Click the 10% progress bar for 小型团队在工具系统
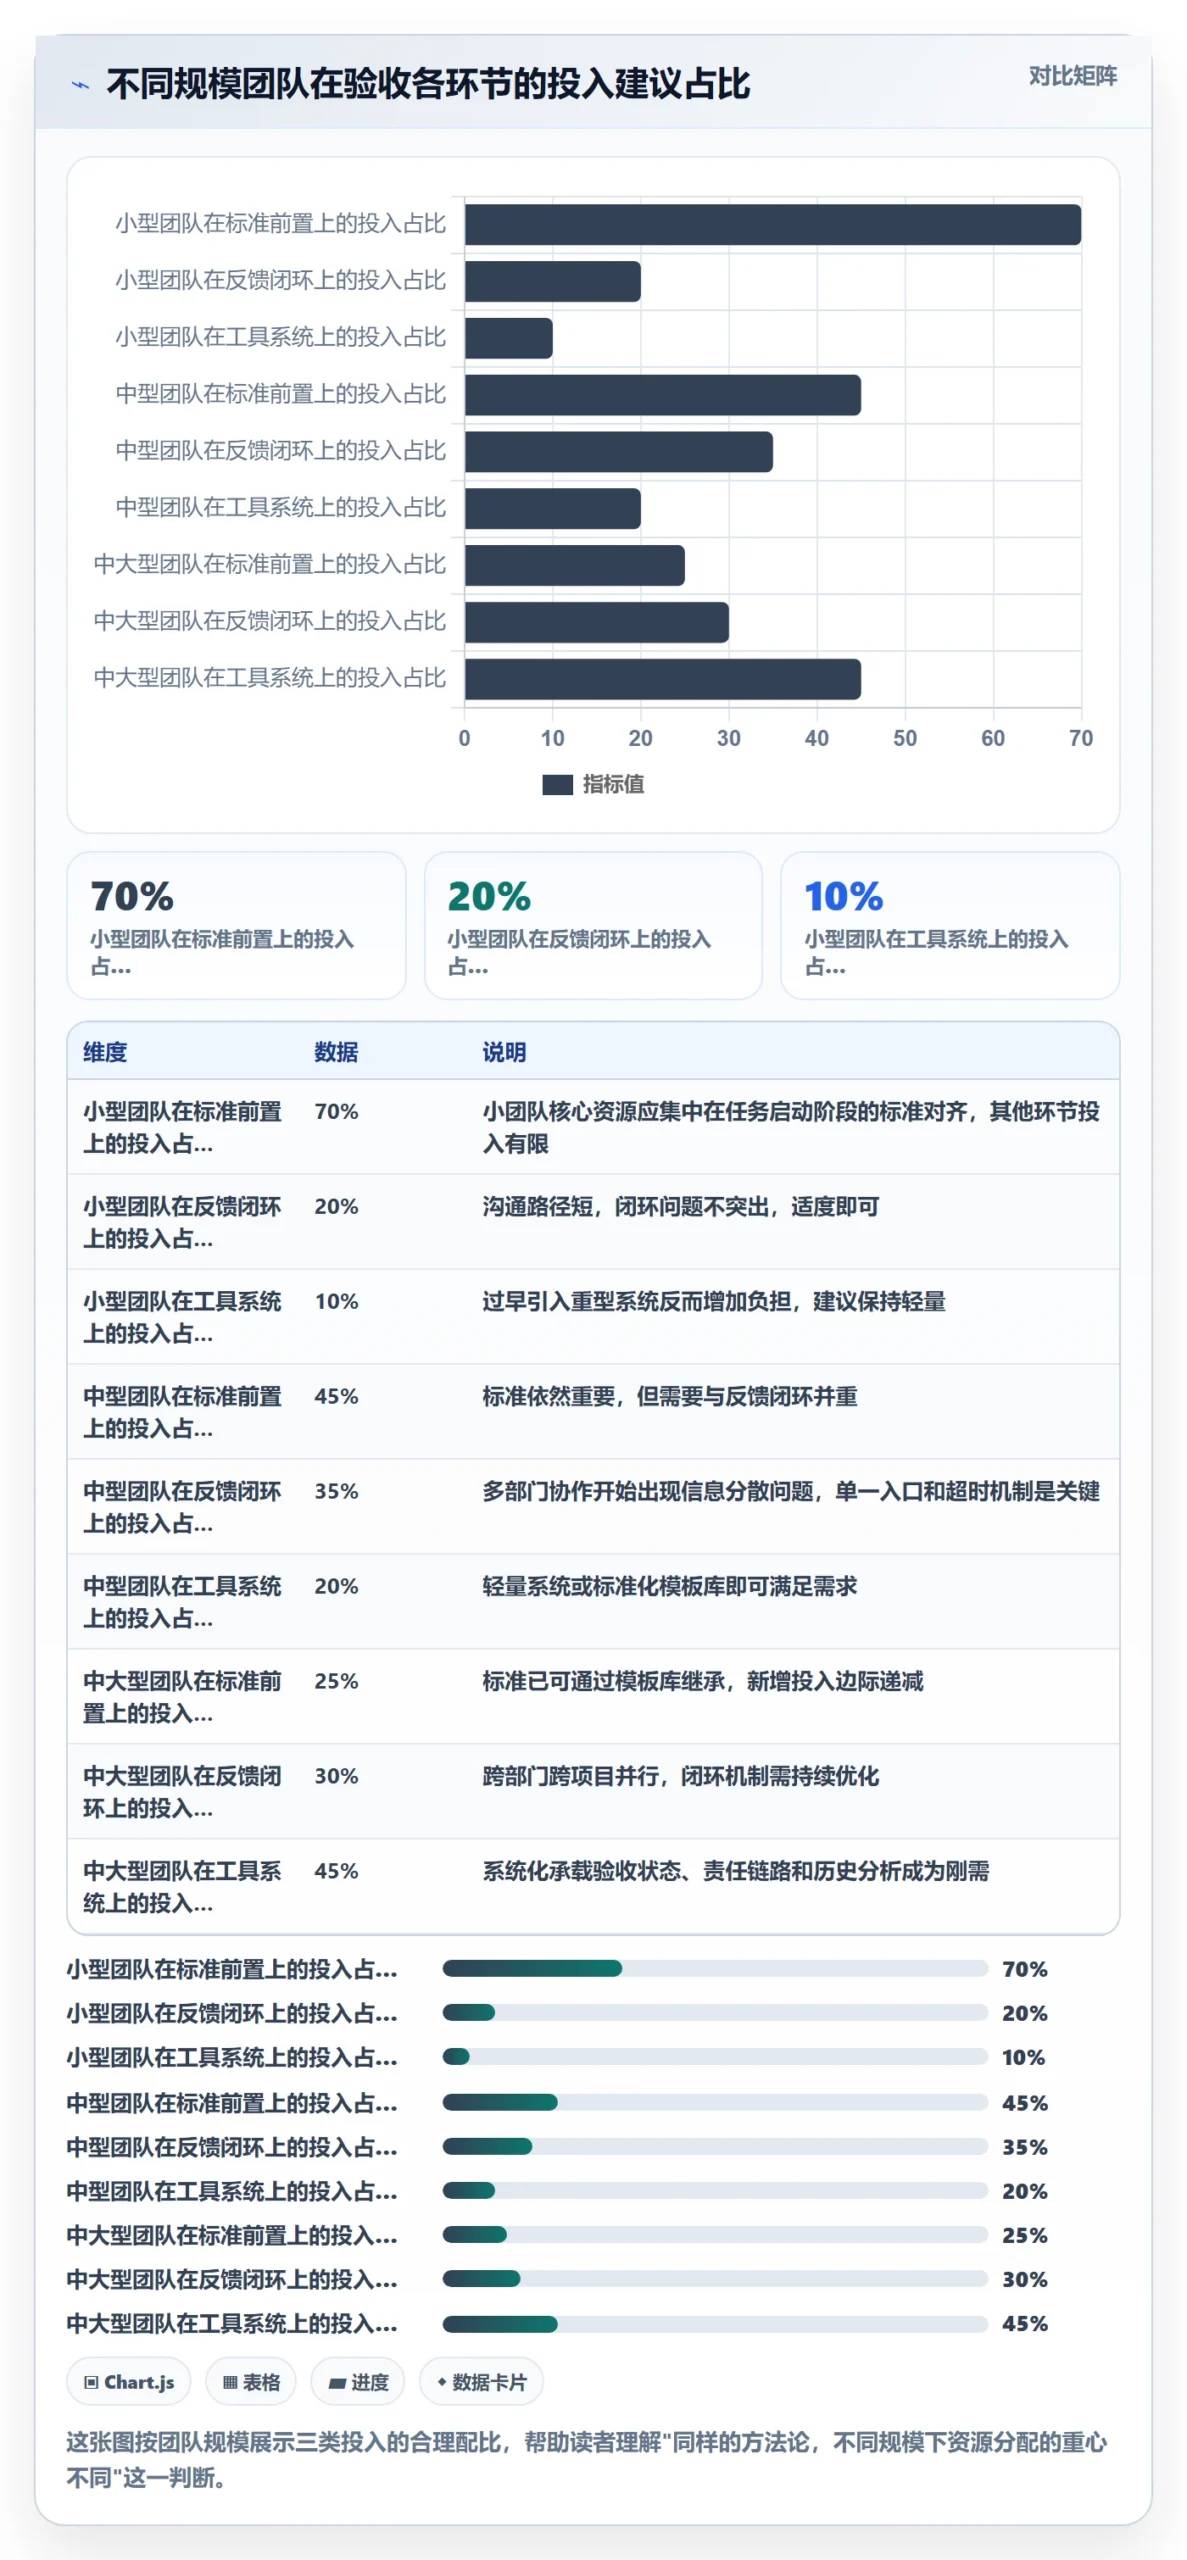The height and width of the screenshot is (2560, 1187). (715, 2057)
